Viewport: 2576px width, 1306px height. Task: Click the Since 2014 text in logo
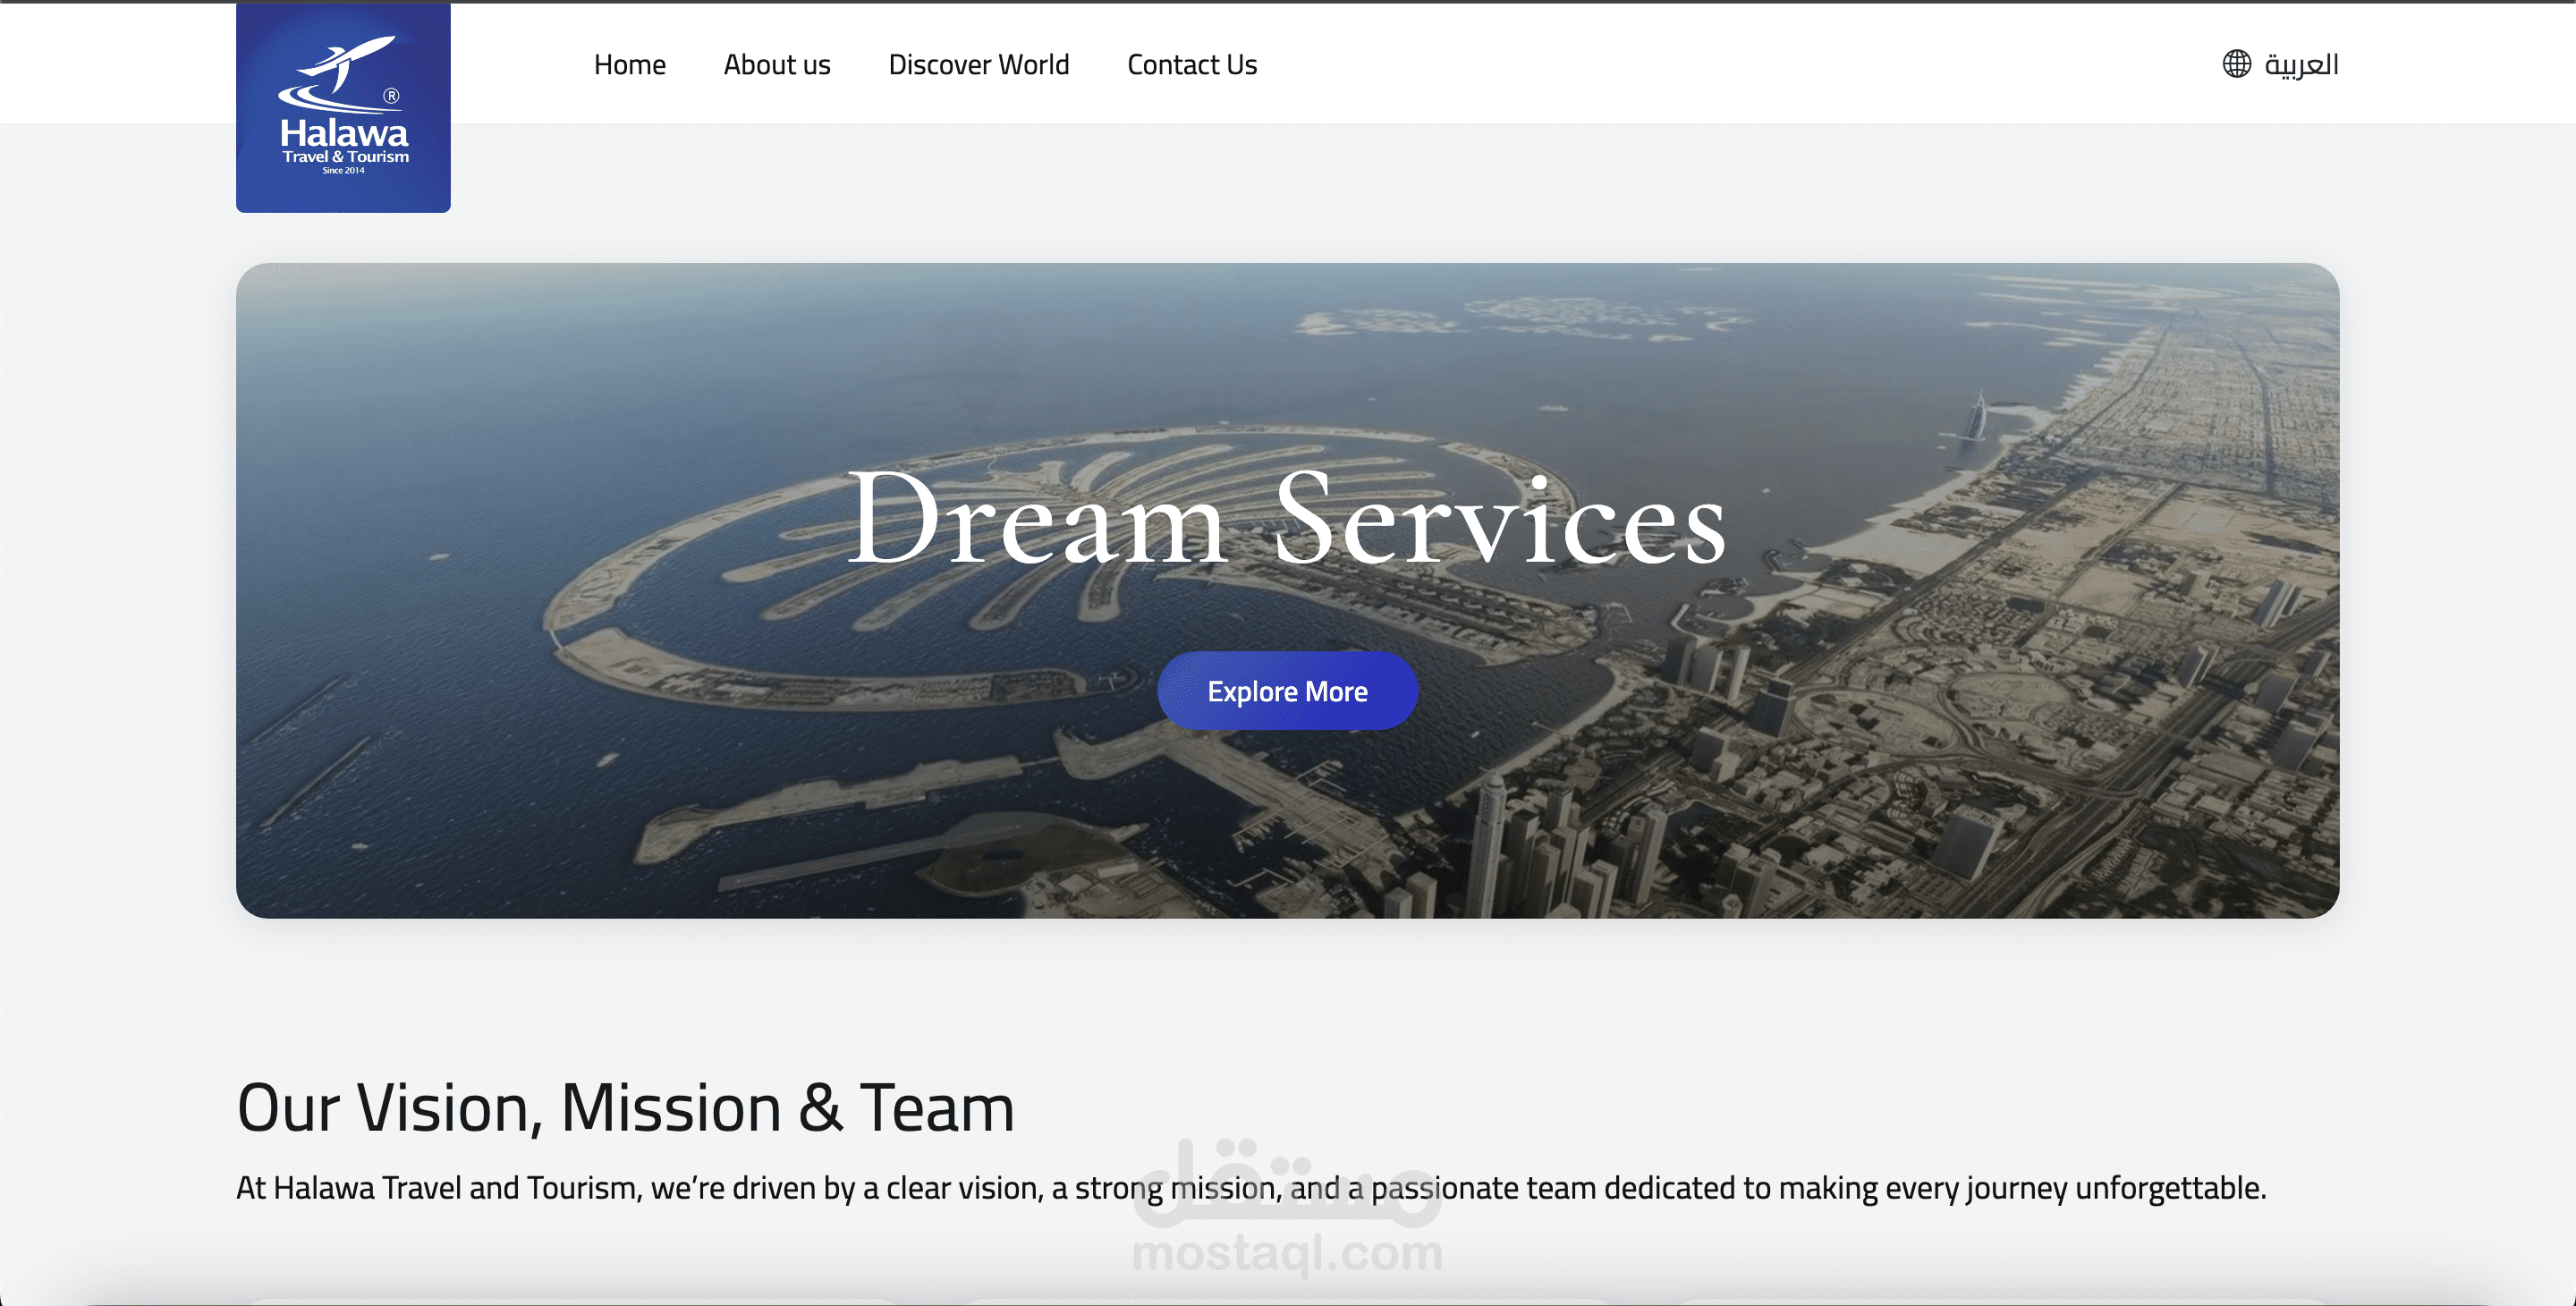(343, 171)
